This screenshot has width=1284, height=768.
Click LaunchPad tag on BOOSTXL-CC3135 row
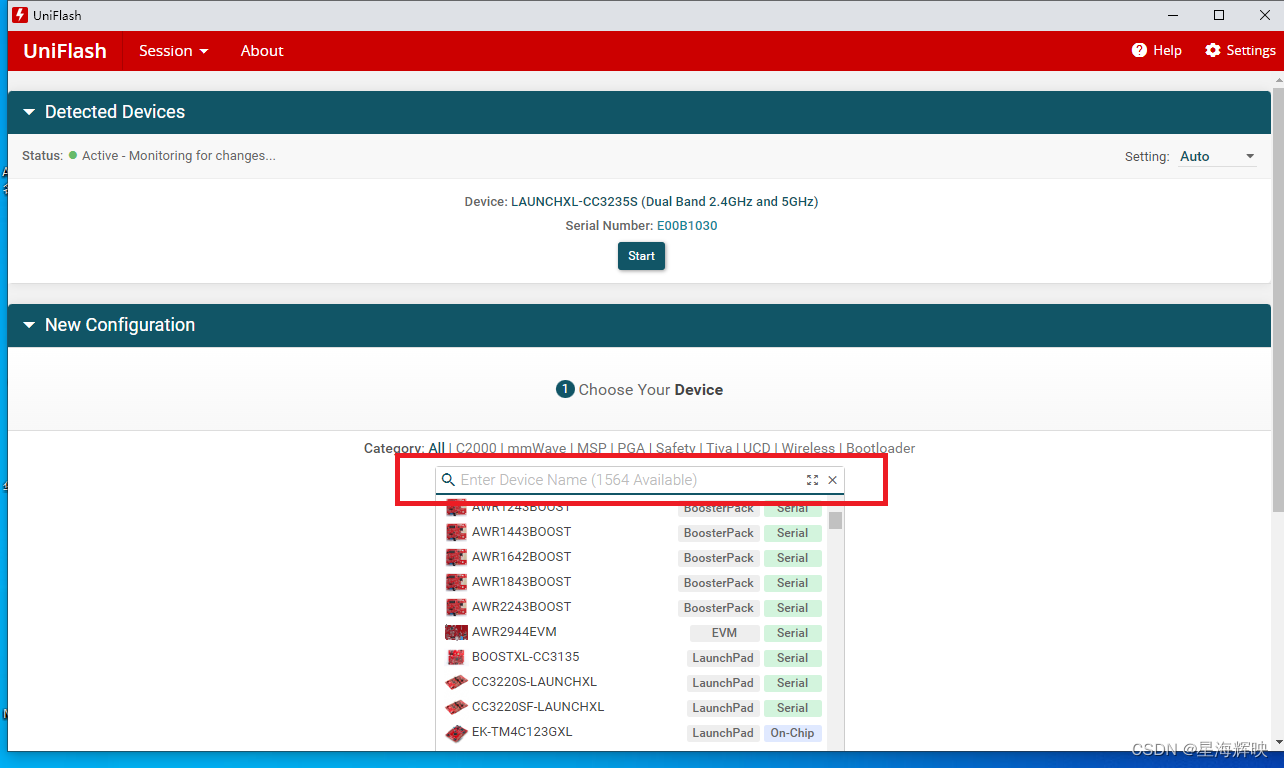coord(723,658)
